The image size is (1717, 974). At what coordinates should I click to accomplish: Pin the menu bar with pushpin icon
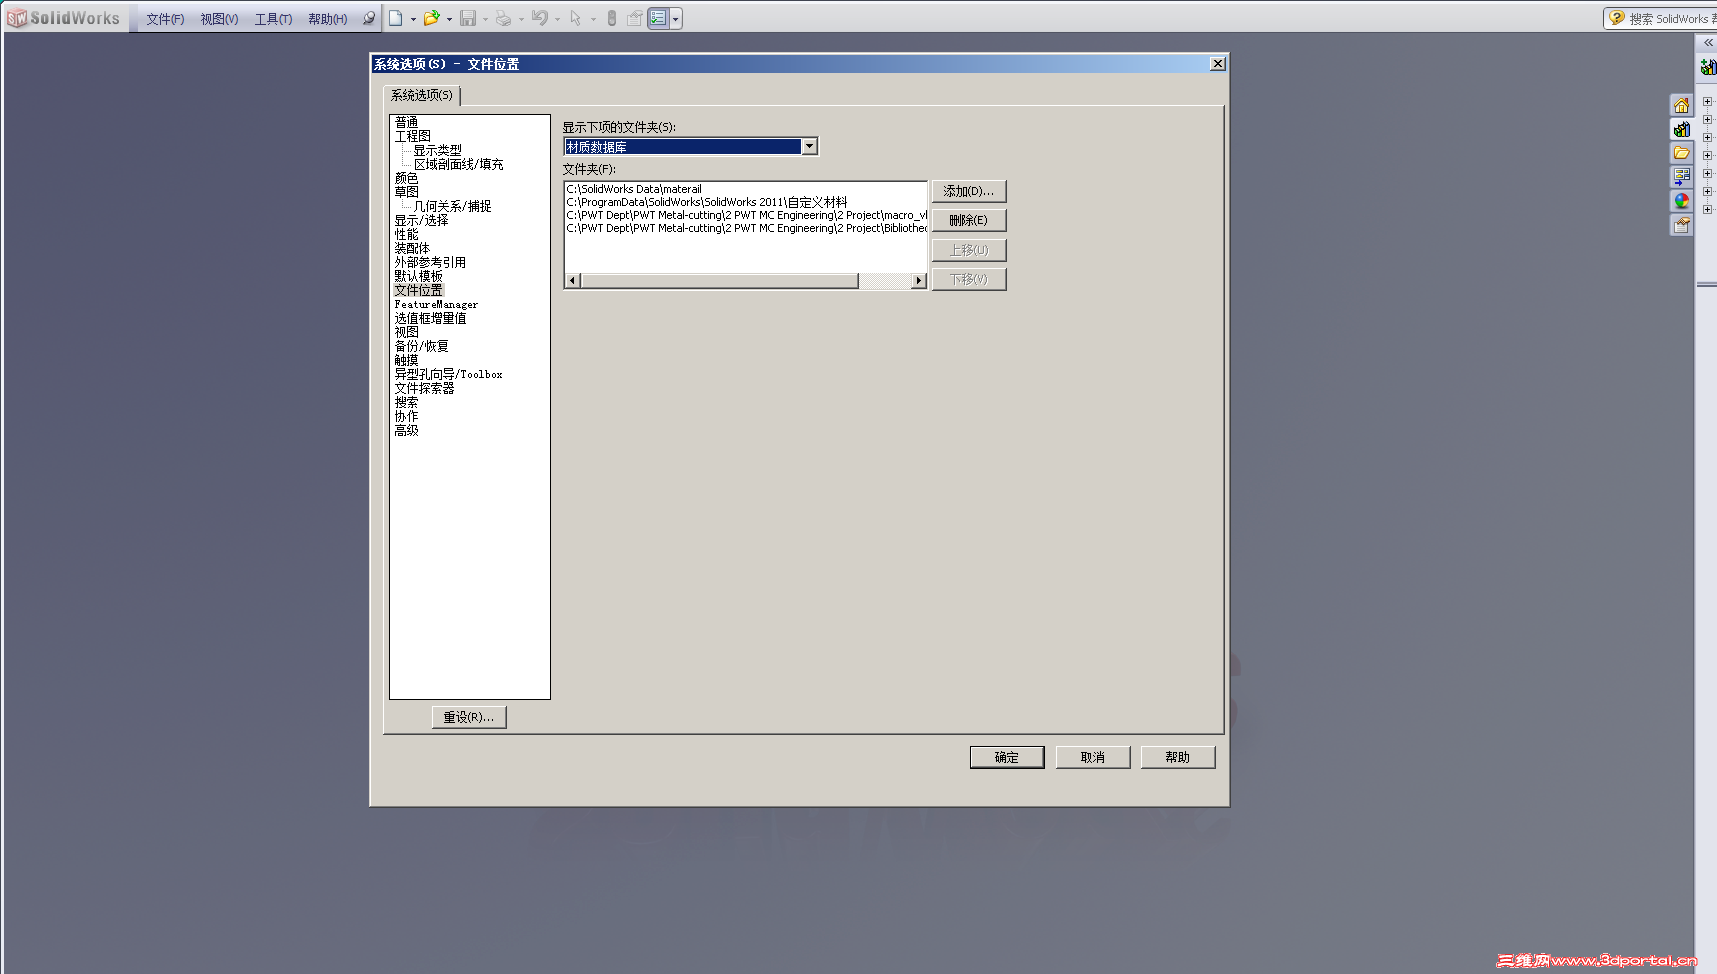[369, 18]
